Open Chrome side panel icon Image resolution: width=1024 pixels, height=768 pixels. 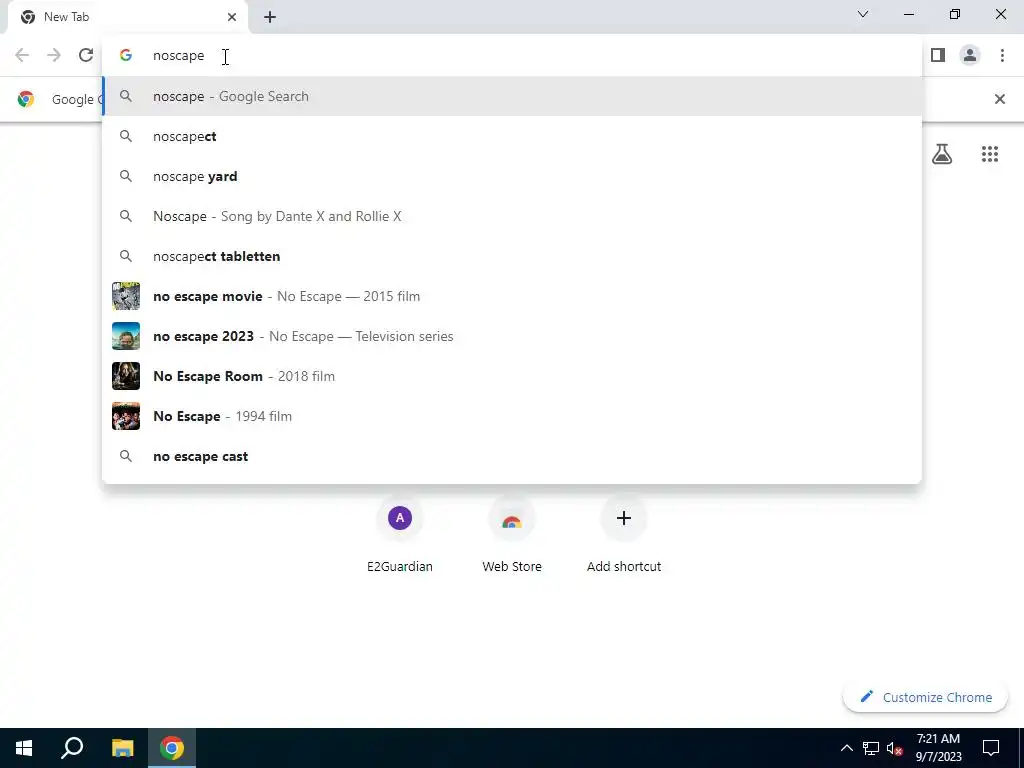click(938, 56)
